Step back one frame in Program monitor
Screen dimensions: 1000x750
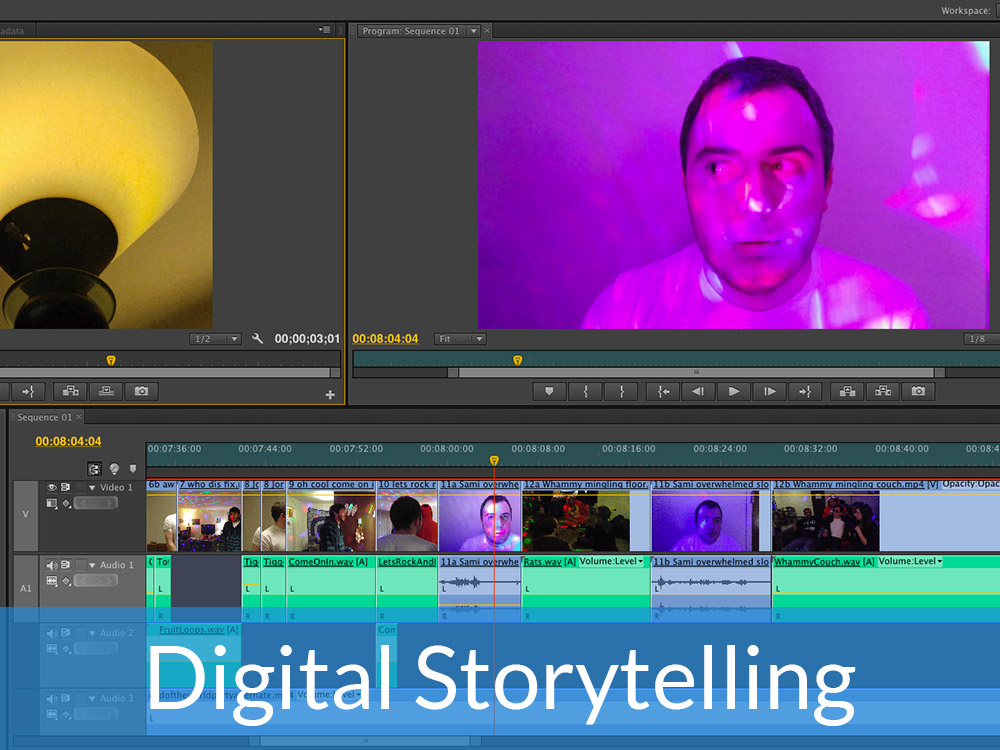click(698, 391)
